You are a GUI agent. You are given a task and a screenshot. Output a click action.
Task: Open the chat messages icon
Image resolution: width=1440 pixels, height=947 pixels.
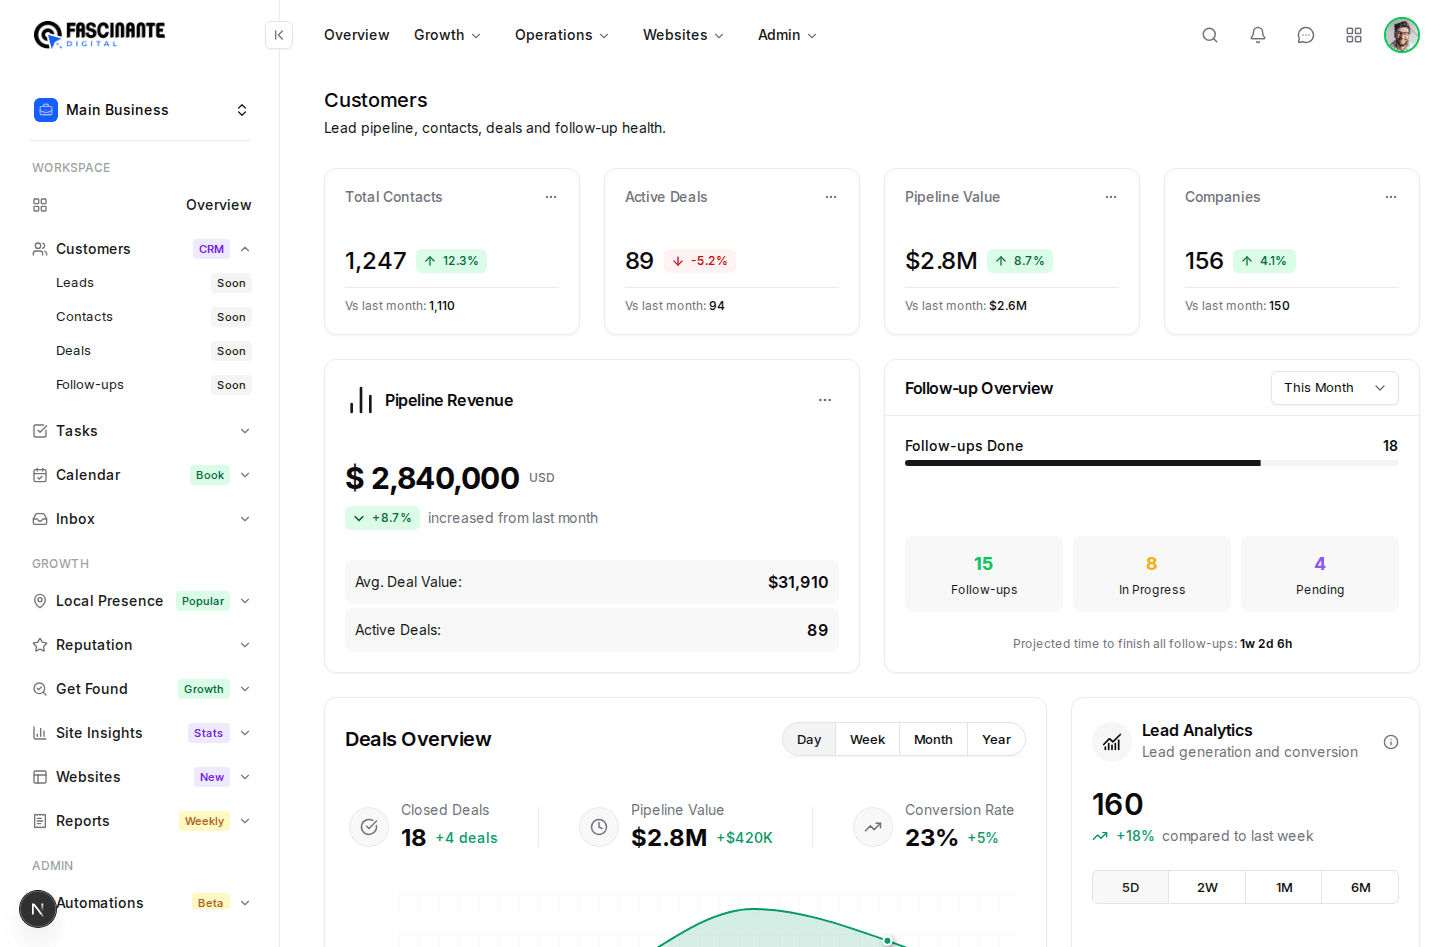pyautogui.click(x=1306, y=35)
